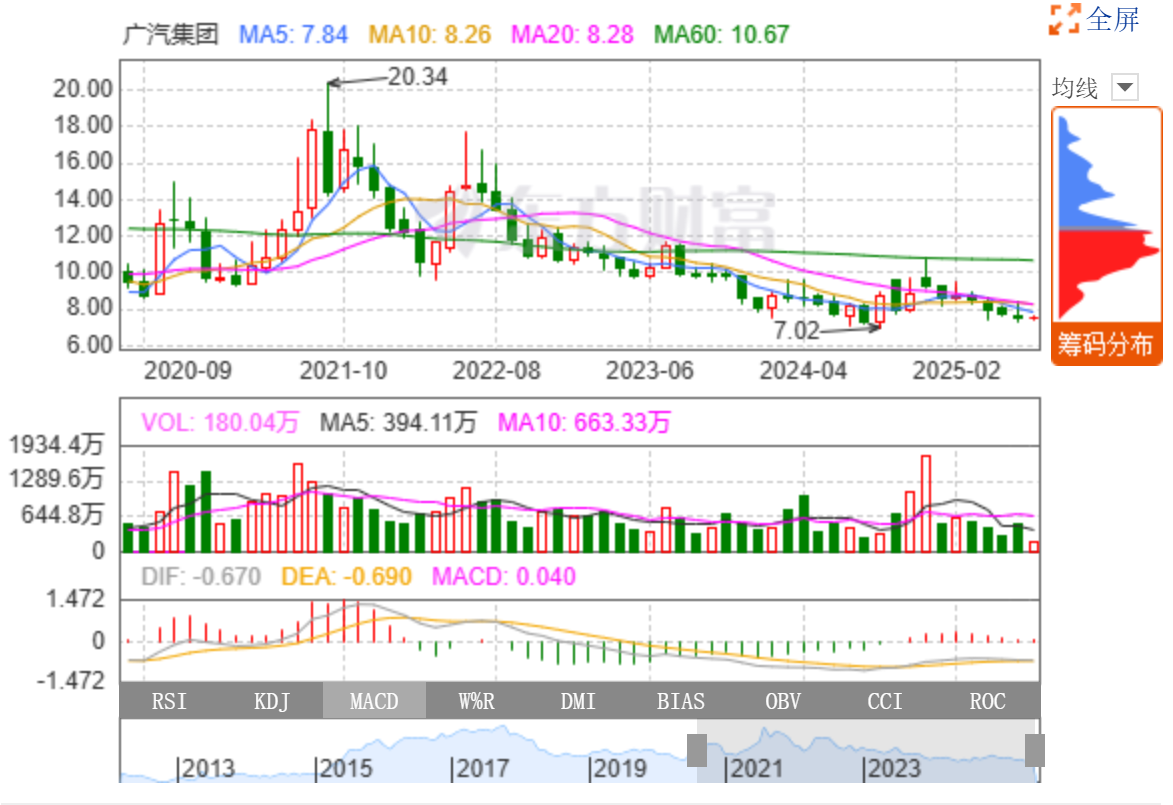The height and width of the screenshot is (805, 1173).
Task: Switch indicator to BIAS tab
Action: (x=681, y=701)
